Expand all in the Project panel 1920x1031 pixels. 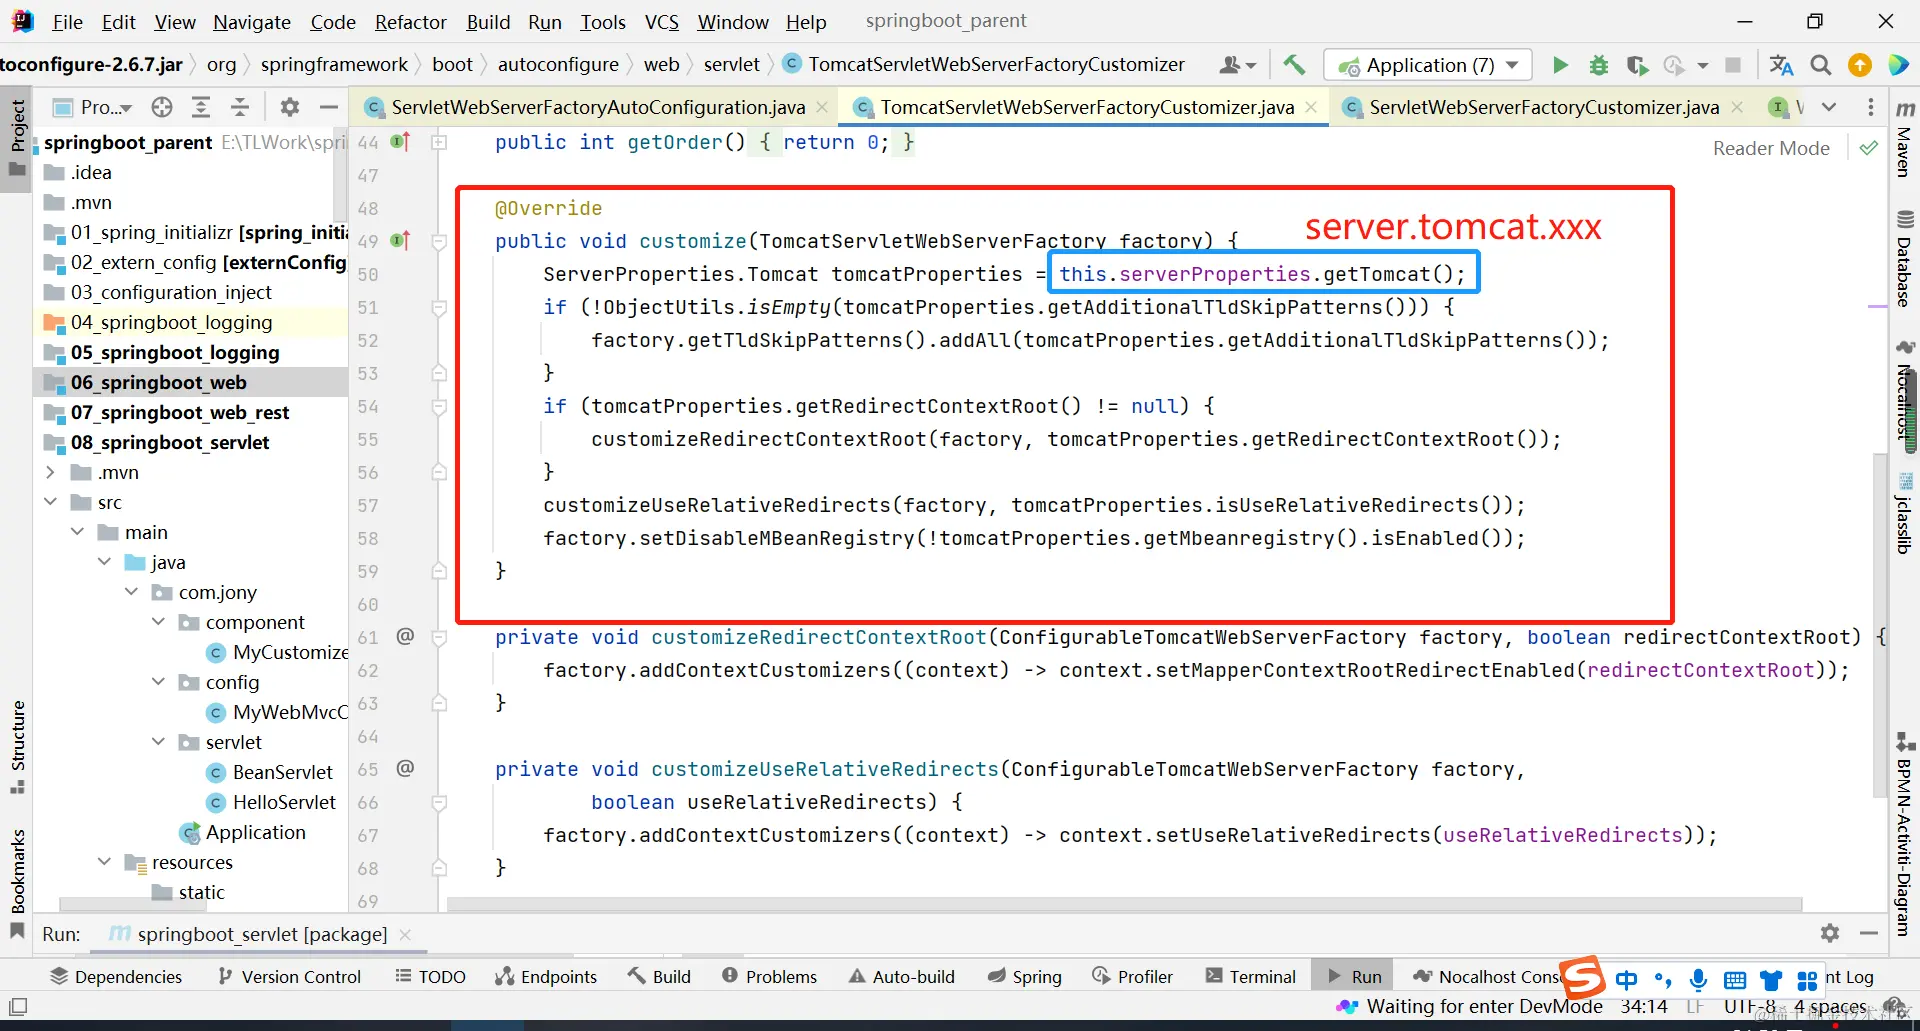201,107
